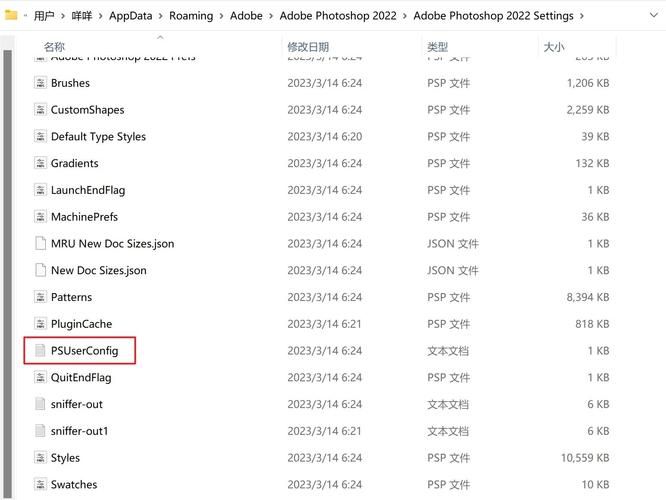Viewport: 666px width, 500px height.
Task: Navigate to 用户 breadcrumb folder
Action: (x=44, y=16)
